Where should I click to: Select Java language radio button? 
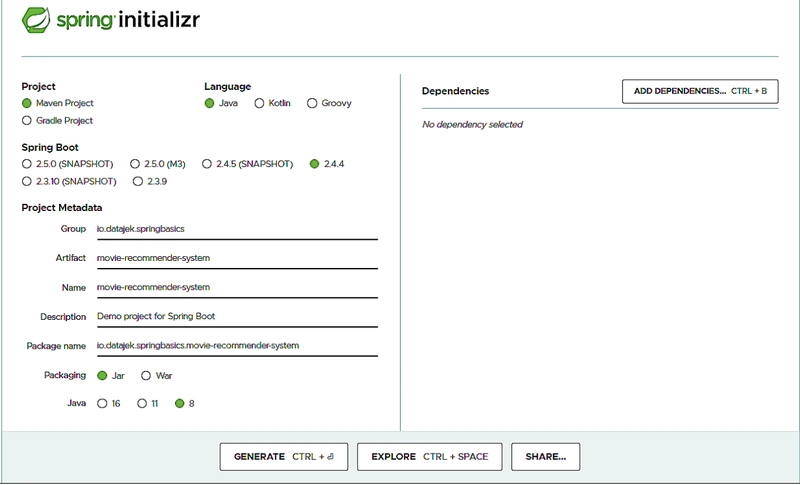tap(210, 103)
